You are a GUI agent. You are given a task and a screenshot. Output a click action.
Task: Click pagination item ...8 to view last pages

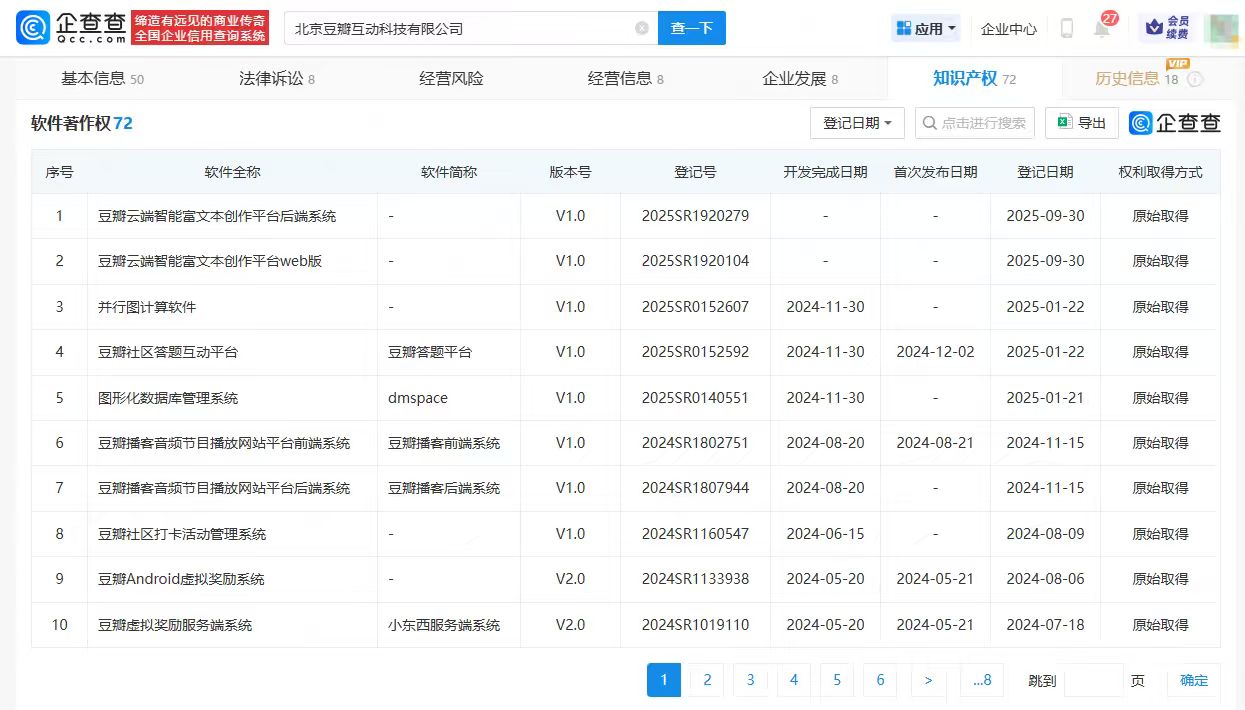[x=981, y=680]
